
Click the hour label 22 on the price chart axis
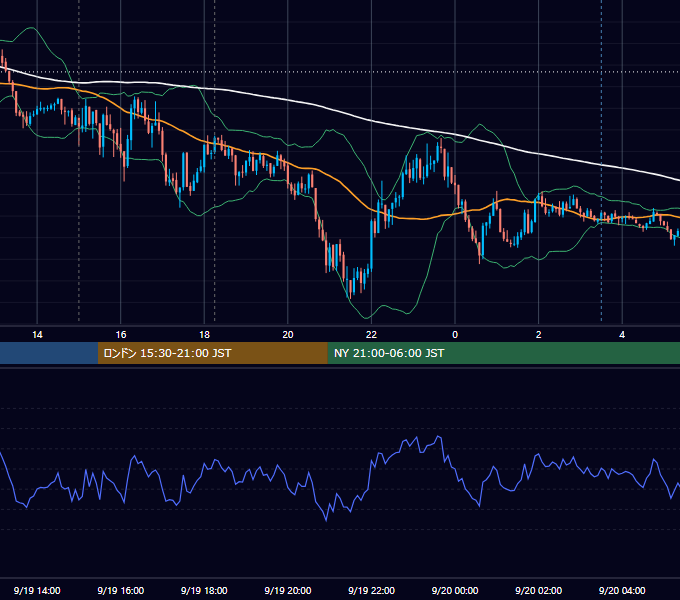pyautogui.click(x=372, y=335)
